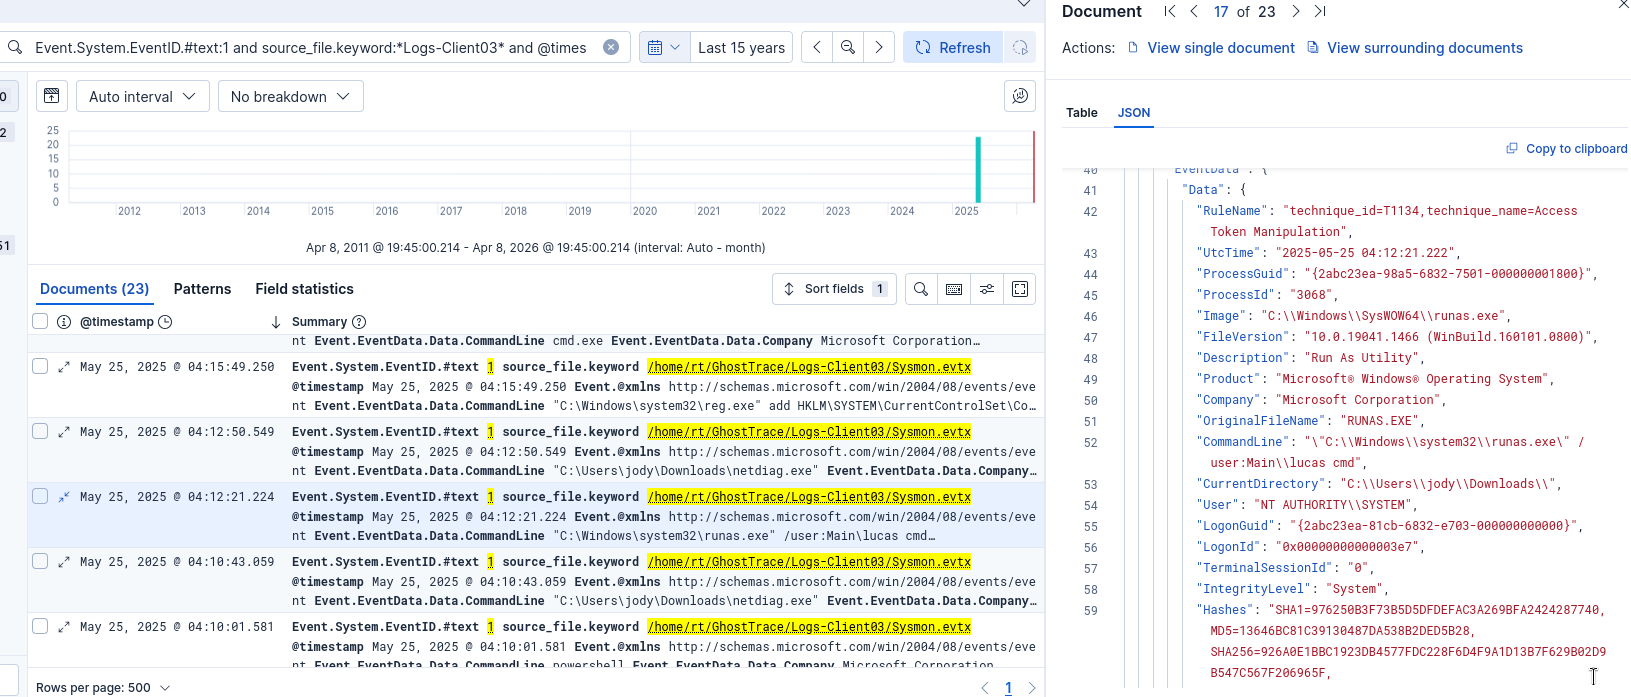Switch to the JSON tab in flyout
The width and height of the screenshot is (1631, 697).
coord(1134,113)
